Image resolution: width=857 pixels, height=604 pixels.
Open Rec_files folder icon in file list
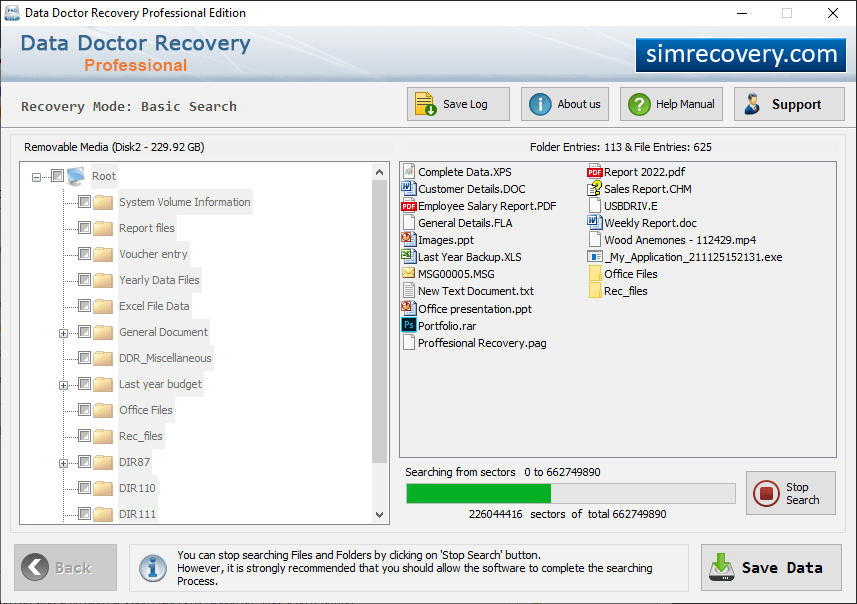click(595, 290)
